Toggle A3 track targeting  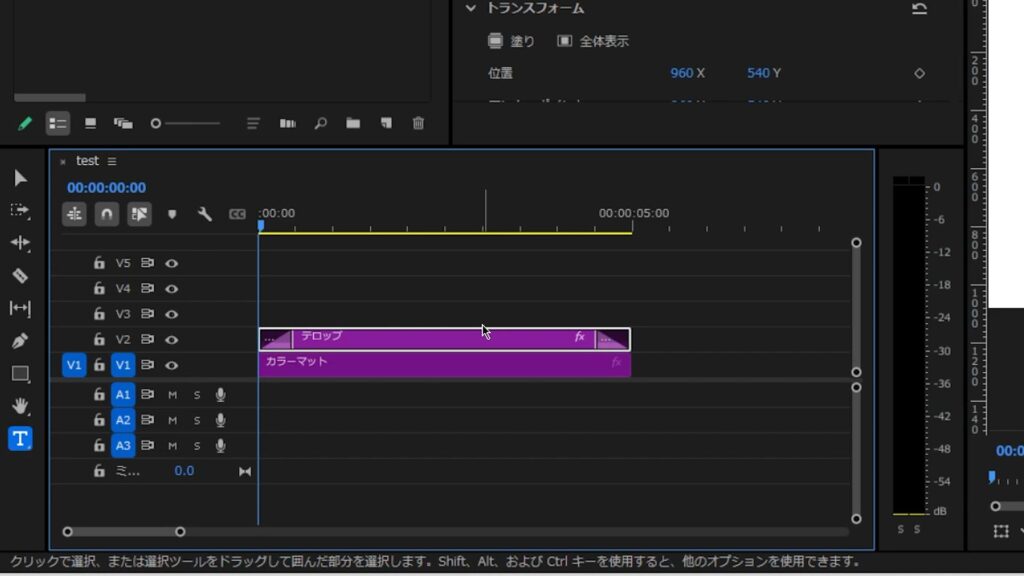click(123, 445)
